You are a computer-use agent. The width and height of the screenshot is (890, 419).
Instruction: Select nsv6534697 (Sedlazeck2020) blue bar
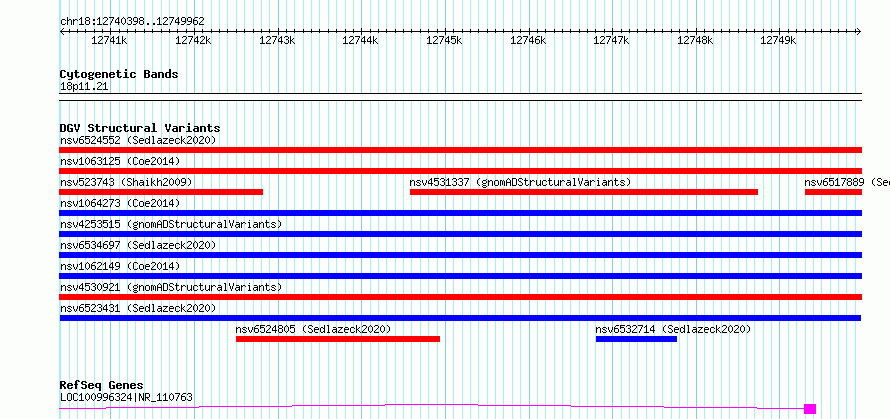460,255
